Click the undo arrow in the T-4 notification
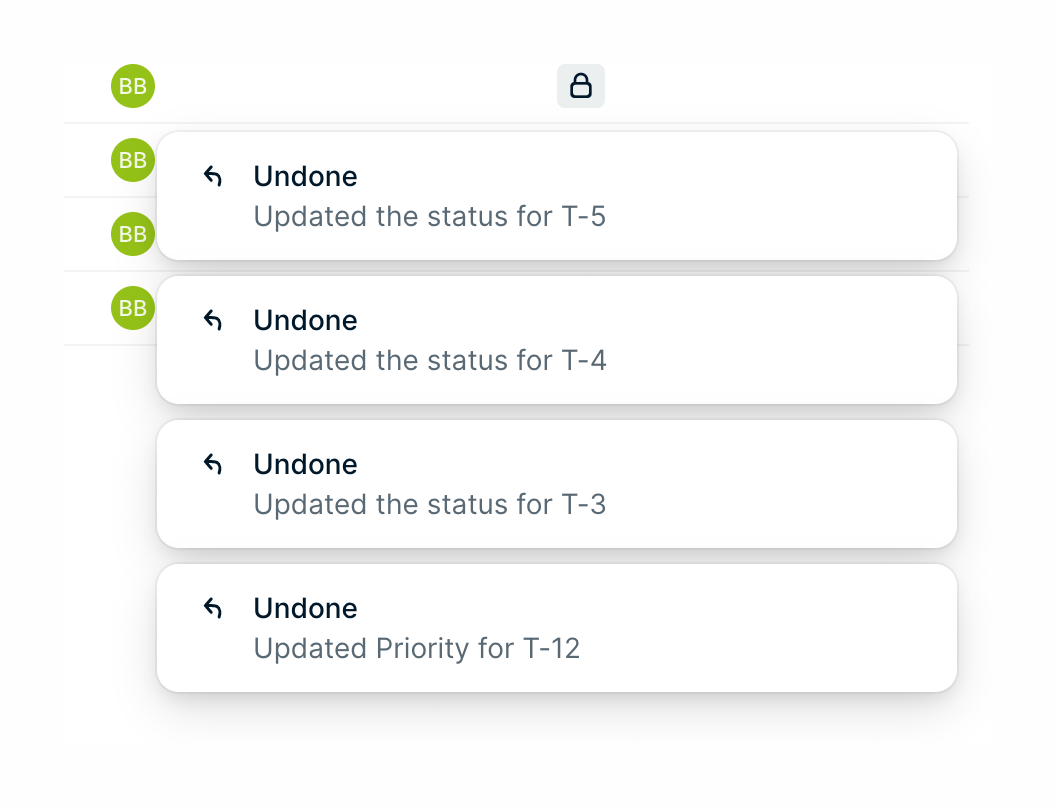This screenshot has width=1057, height=810. click(212, 319)
